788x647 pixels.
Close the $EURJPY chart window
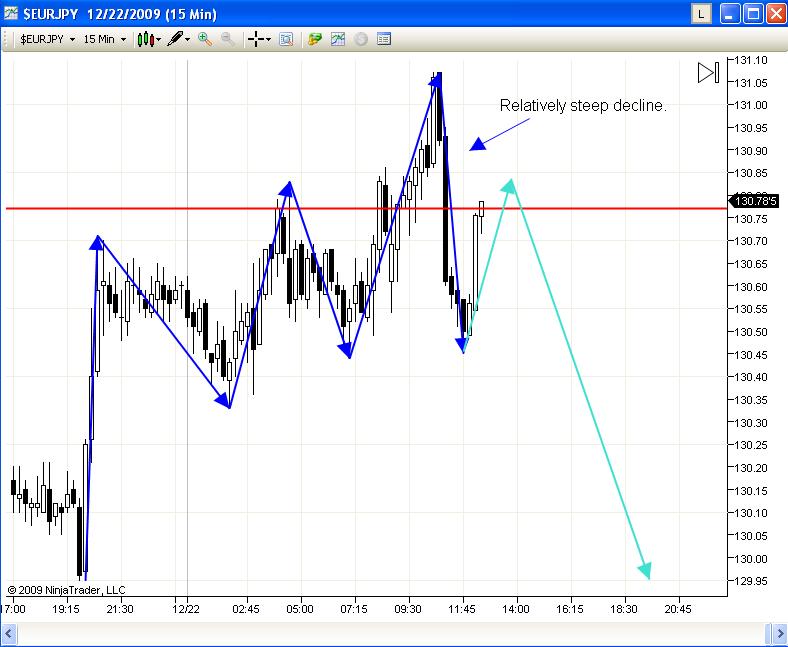point(776,14)
